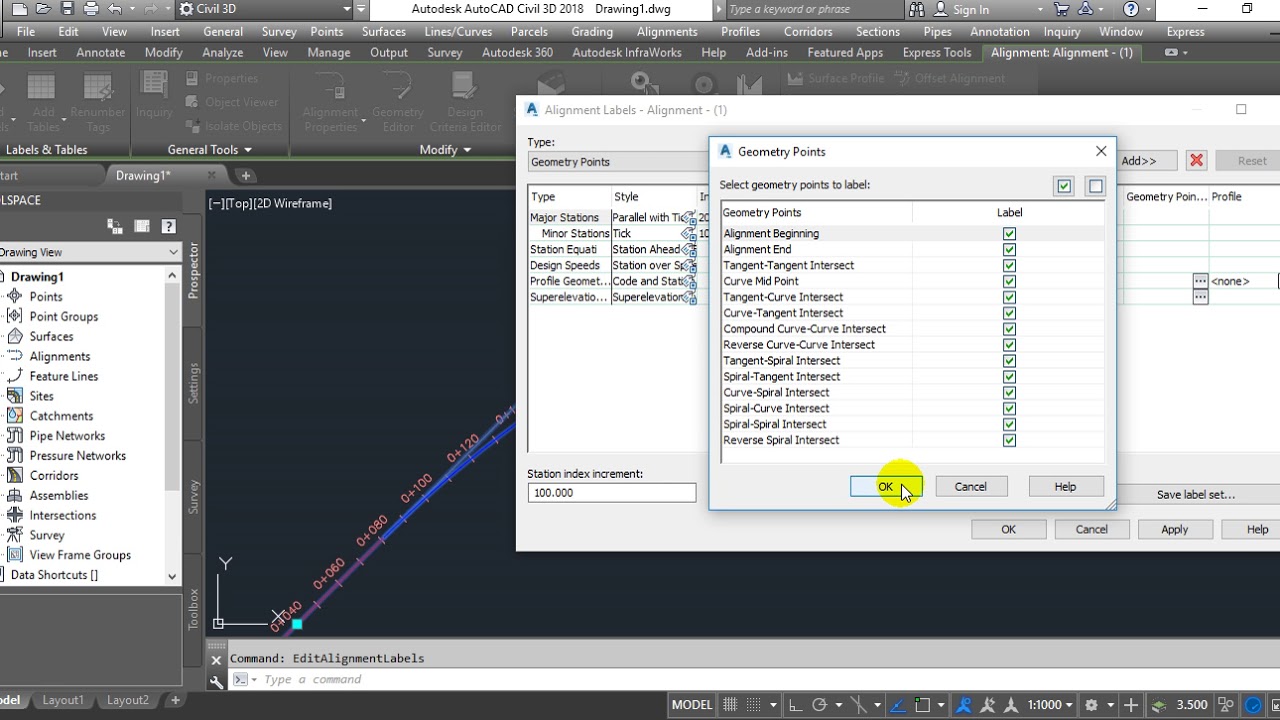Screen dimensions: 1280x720
Task: Open the object snap settings dropdown arrow
Action: [941, 705]
